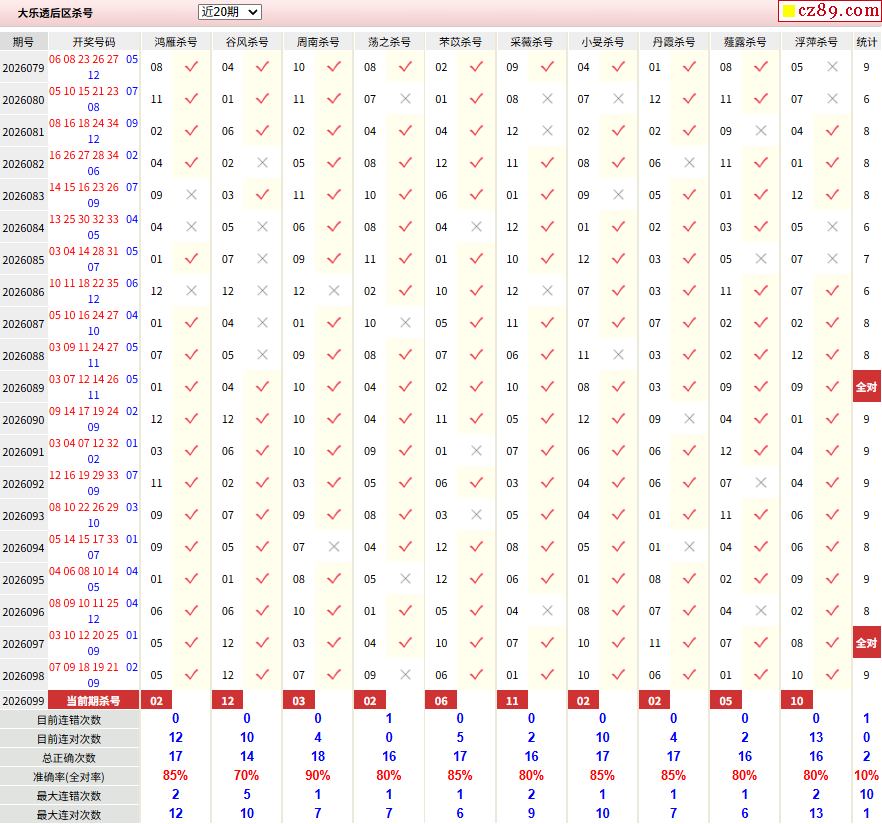Click the gray X under 鸿雁杀号 for 2026083

(x=192, y=195)
